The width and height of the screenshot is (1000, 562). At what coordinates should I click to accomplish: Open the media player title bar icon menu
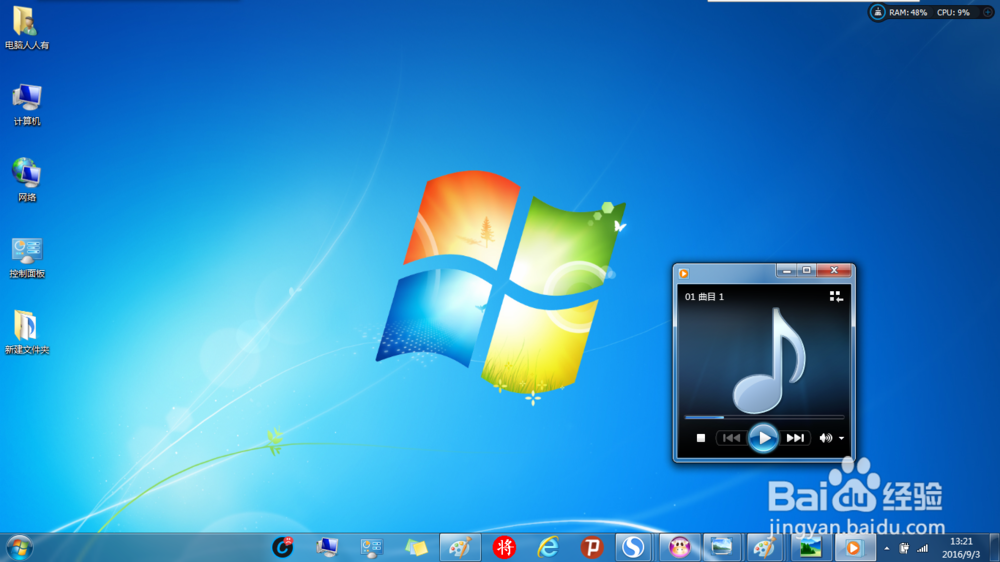[x=684, y=274]
